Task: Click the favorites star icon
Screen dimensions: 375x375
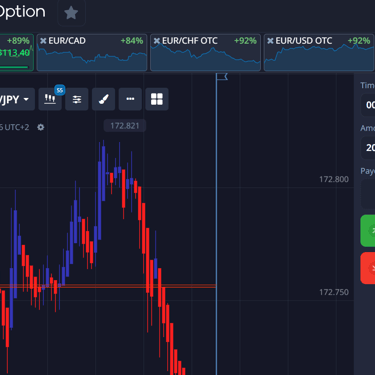Action: pyautogui.click(x=71, y=13)
